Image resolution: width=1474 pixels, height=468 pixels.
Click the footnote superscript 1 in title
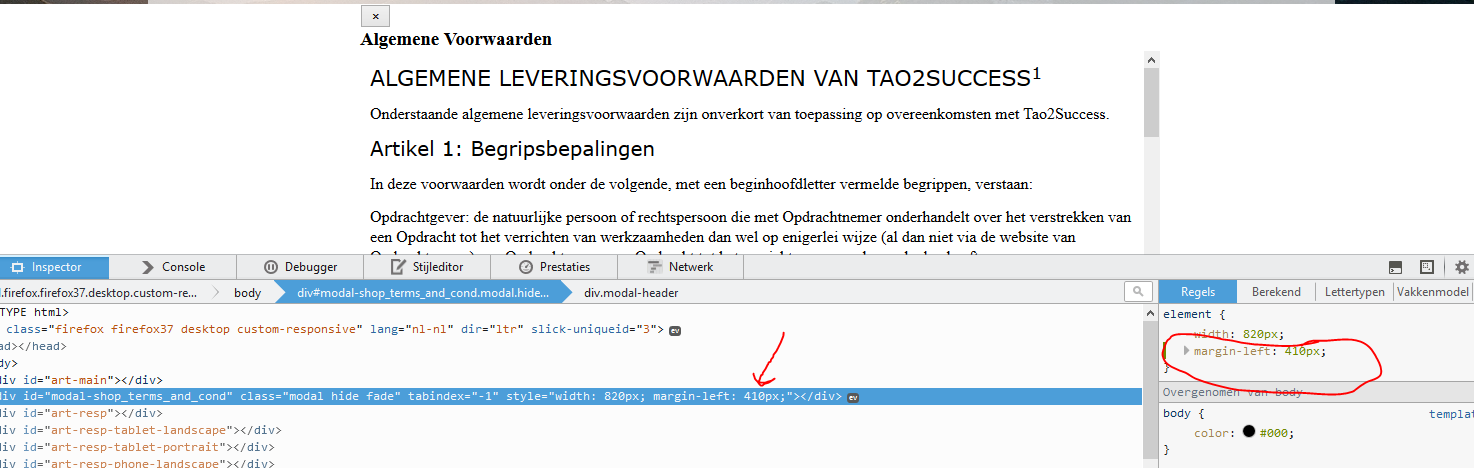[x=1037, y=73]
